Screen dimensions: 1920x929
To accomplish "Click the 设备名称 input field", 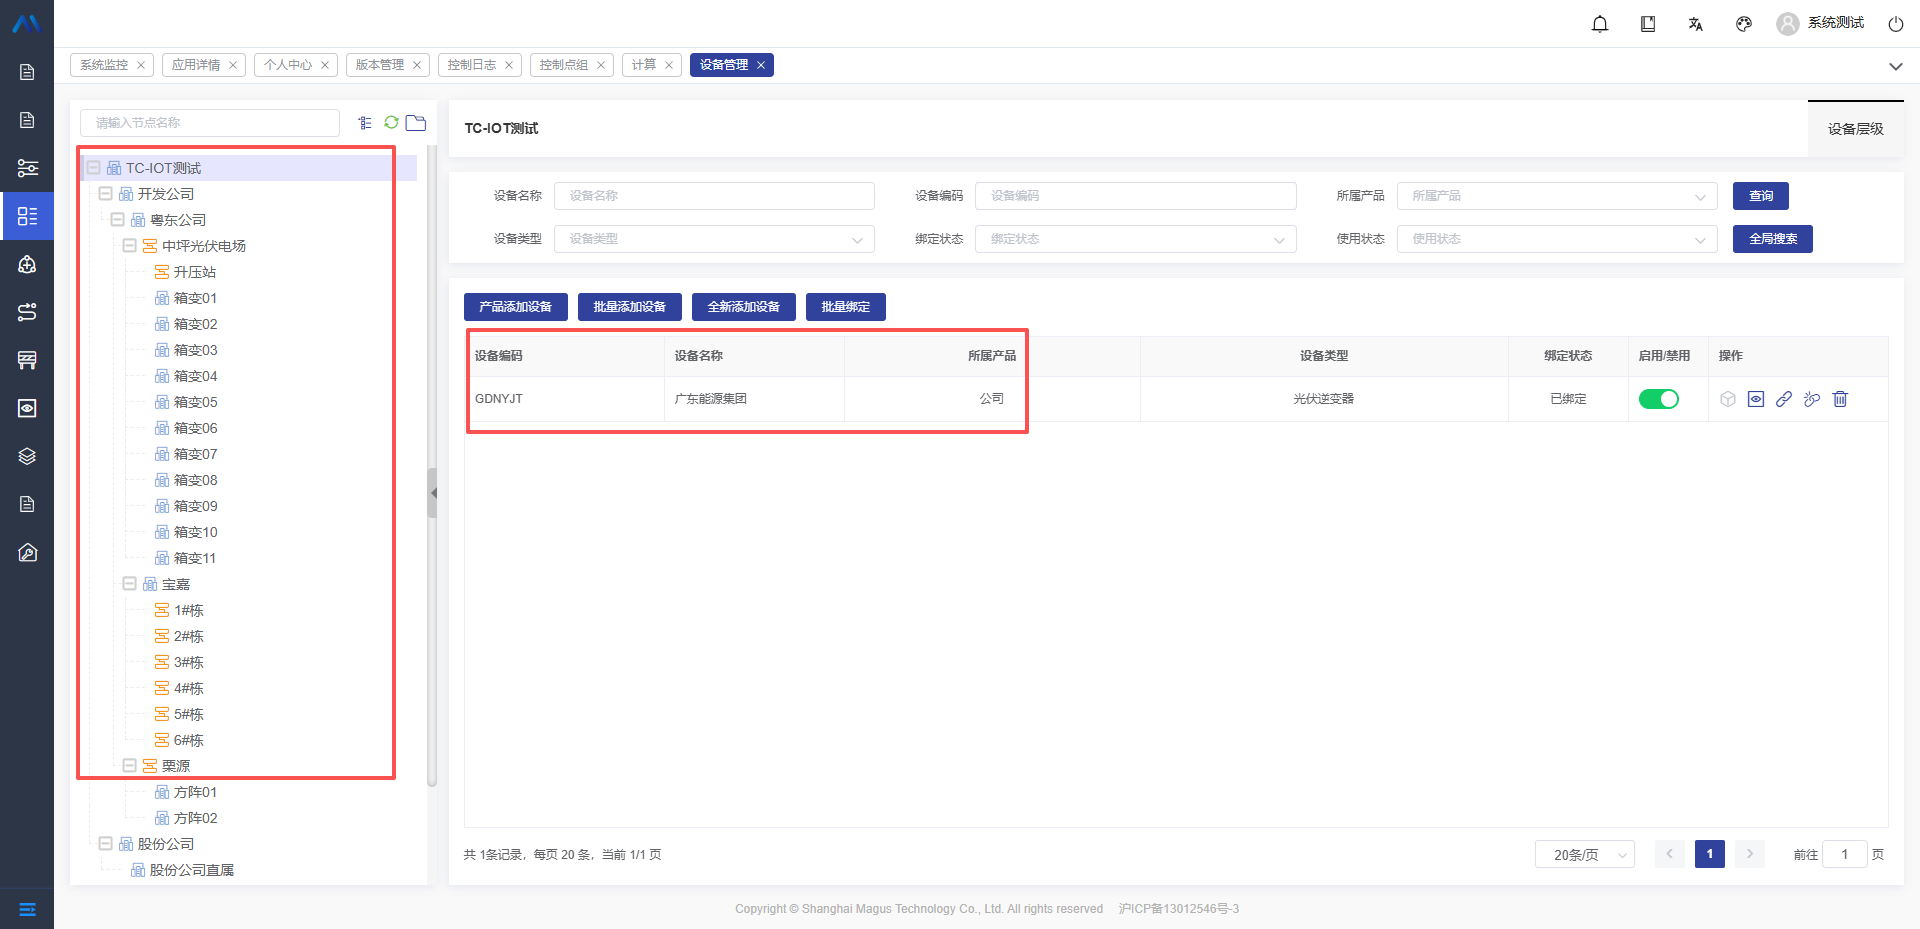I will click(x=714, y=196).
